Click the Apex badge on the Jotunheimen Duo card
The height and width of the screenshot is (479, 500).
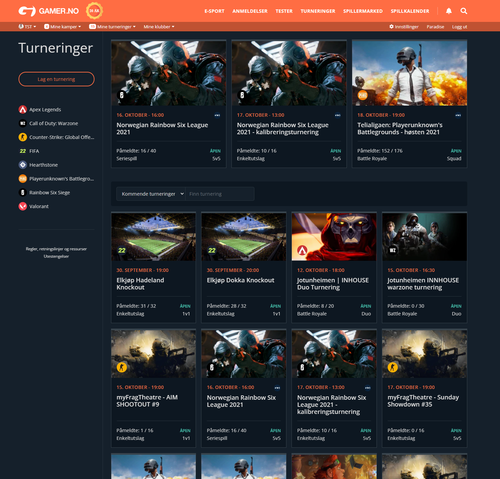(302, 250)
